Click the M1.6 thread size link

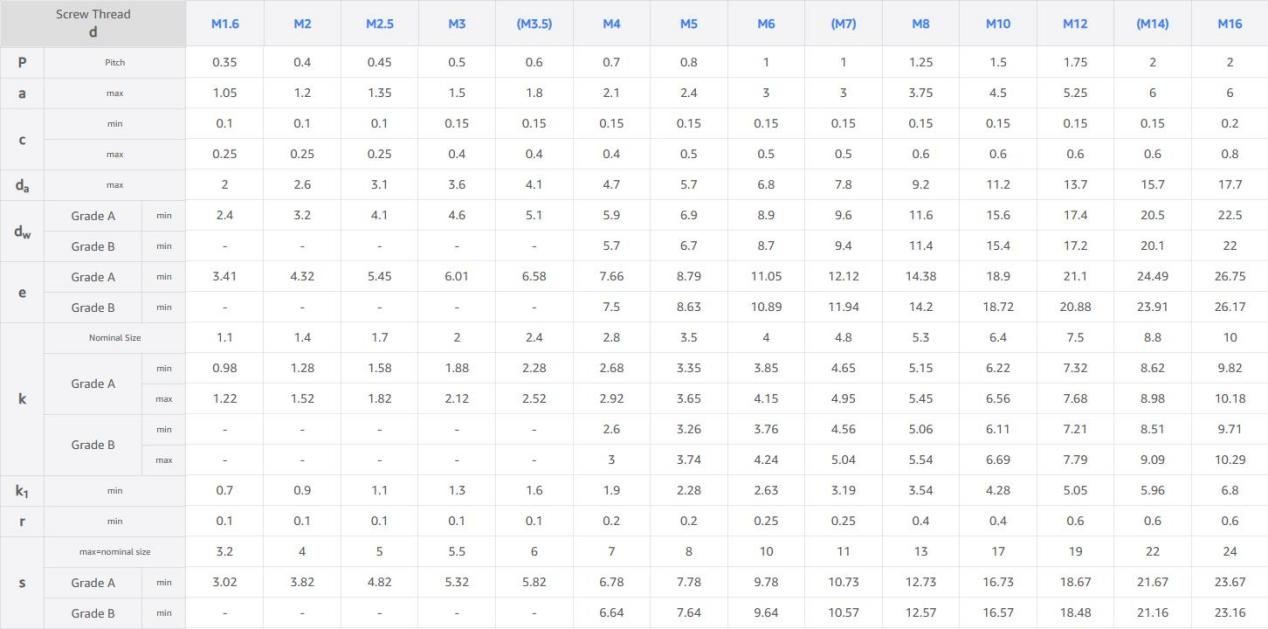pos(224,24)
